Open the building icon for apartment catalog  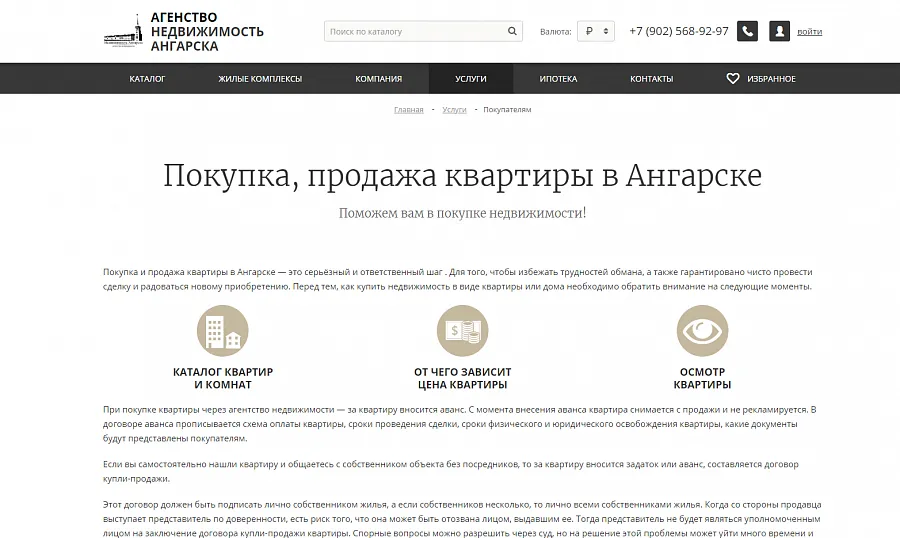click(x=223, y=331)
